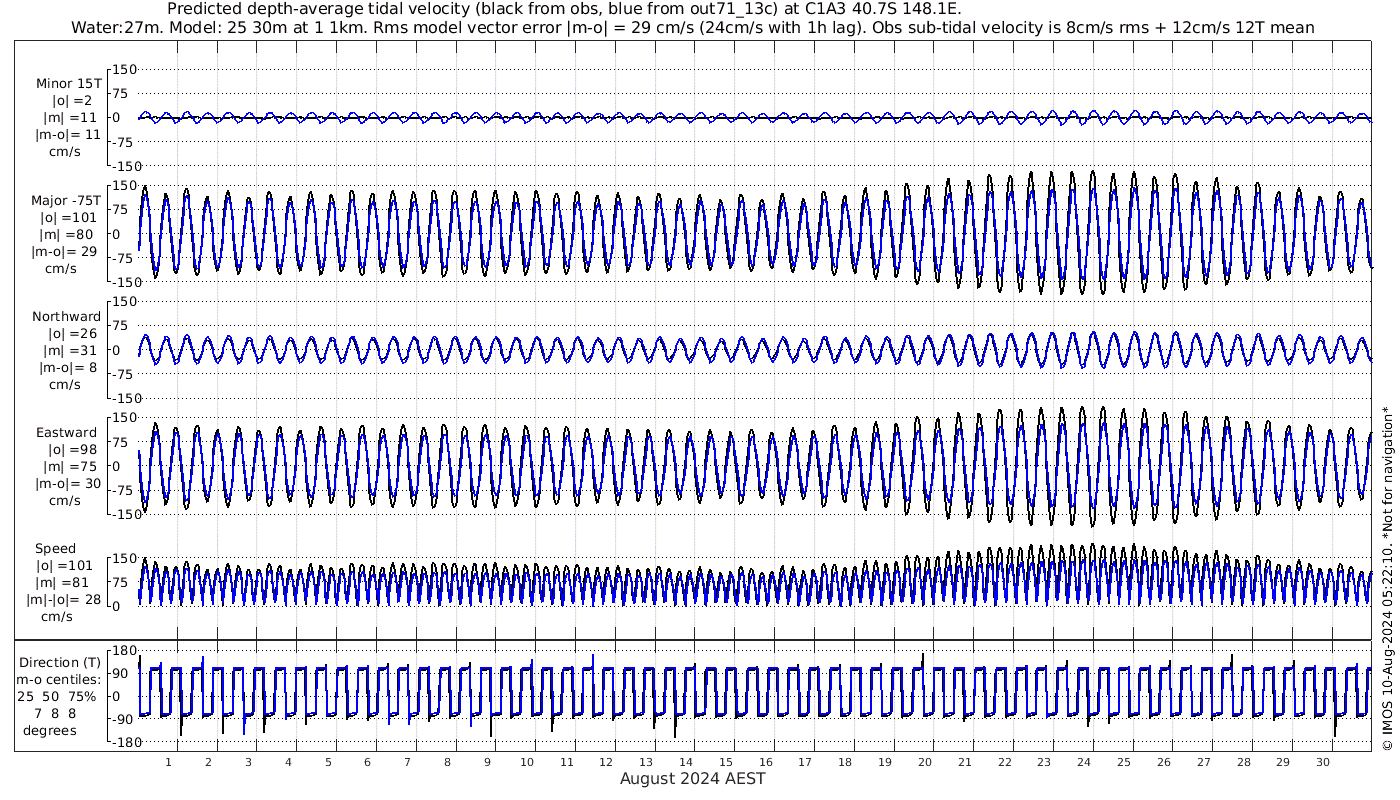1400x800 pixels.
Task: Click the day '28' tick on the date axis
Action: pos(1243,762)
